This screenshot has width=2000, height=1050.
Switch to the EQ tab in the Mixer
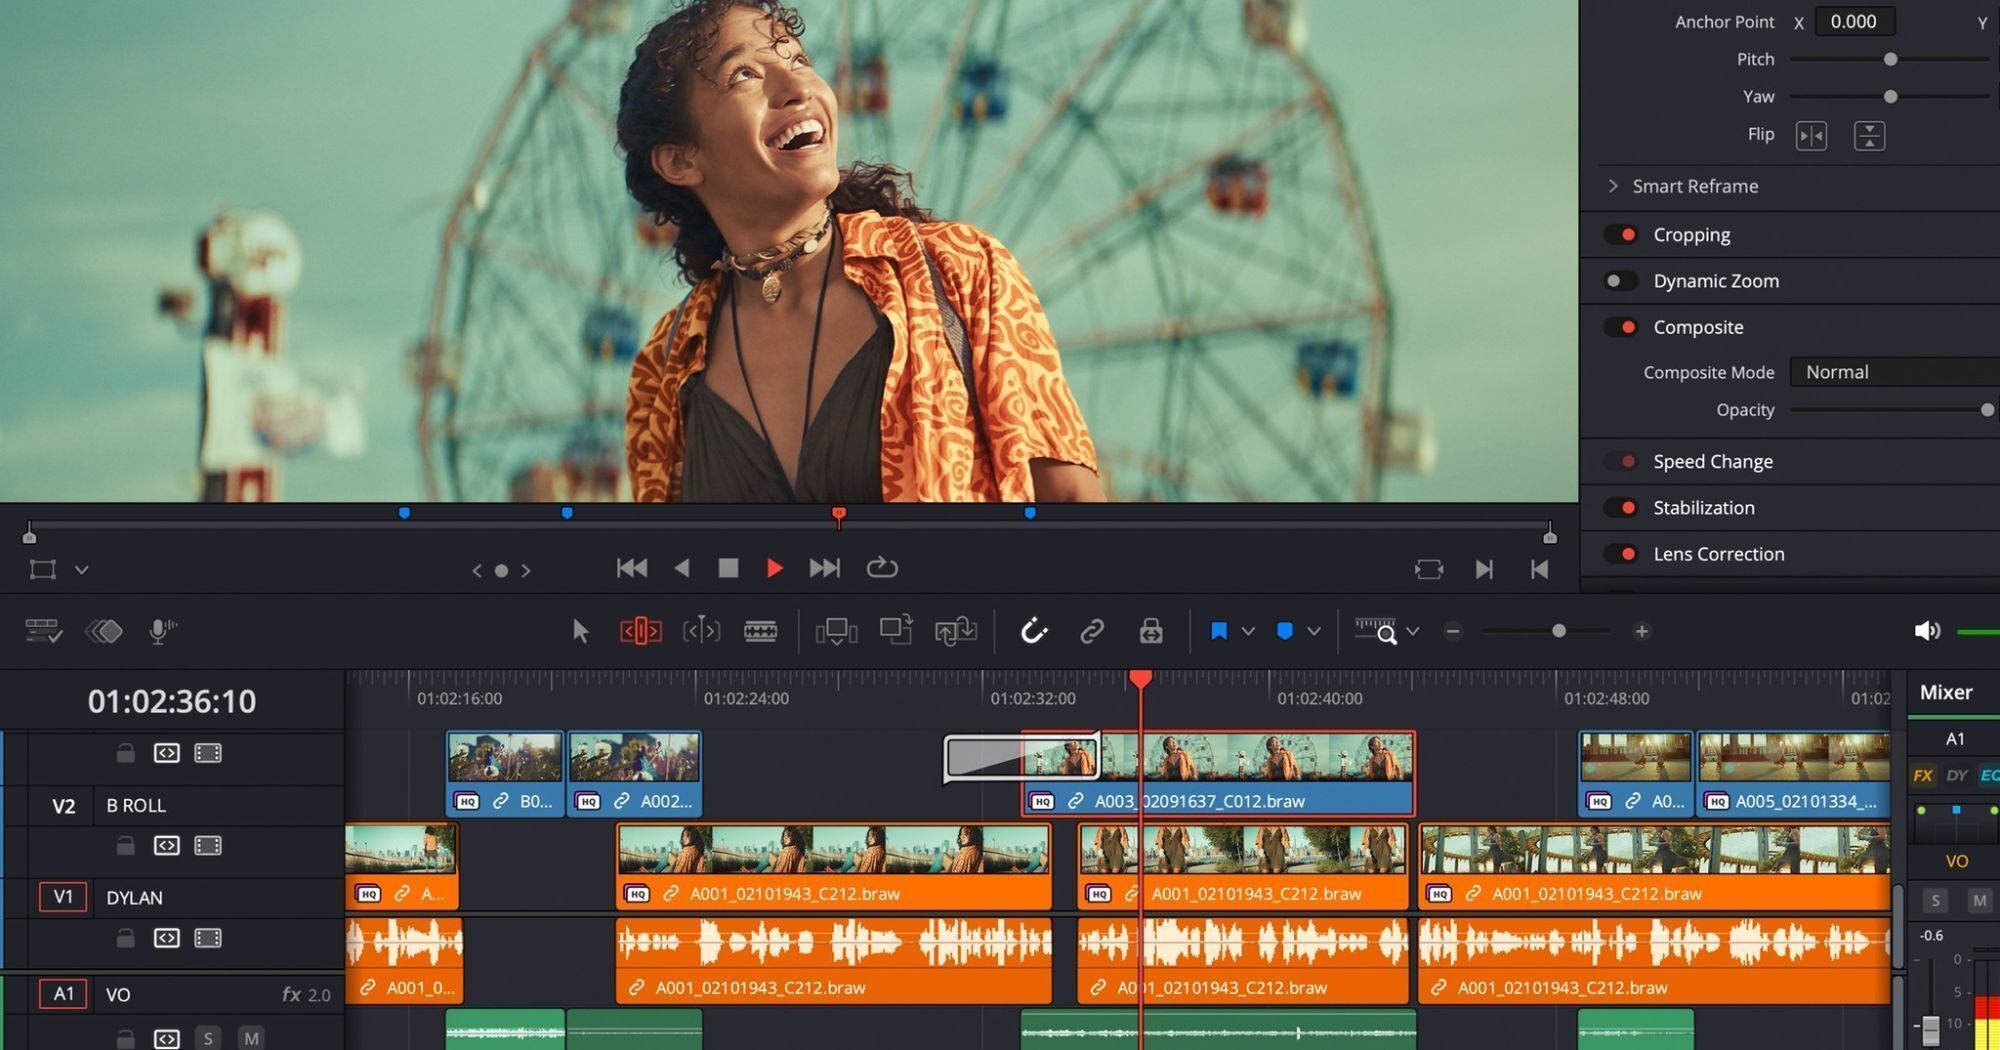click(x=1989, y=775)
